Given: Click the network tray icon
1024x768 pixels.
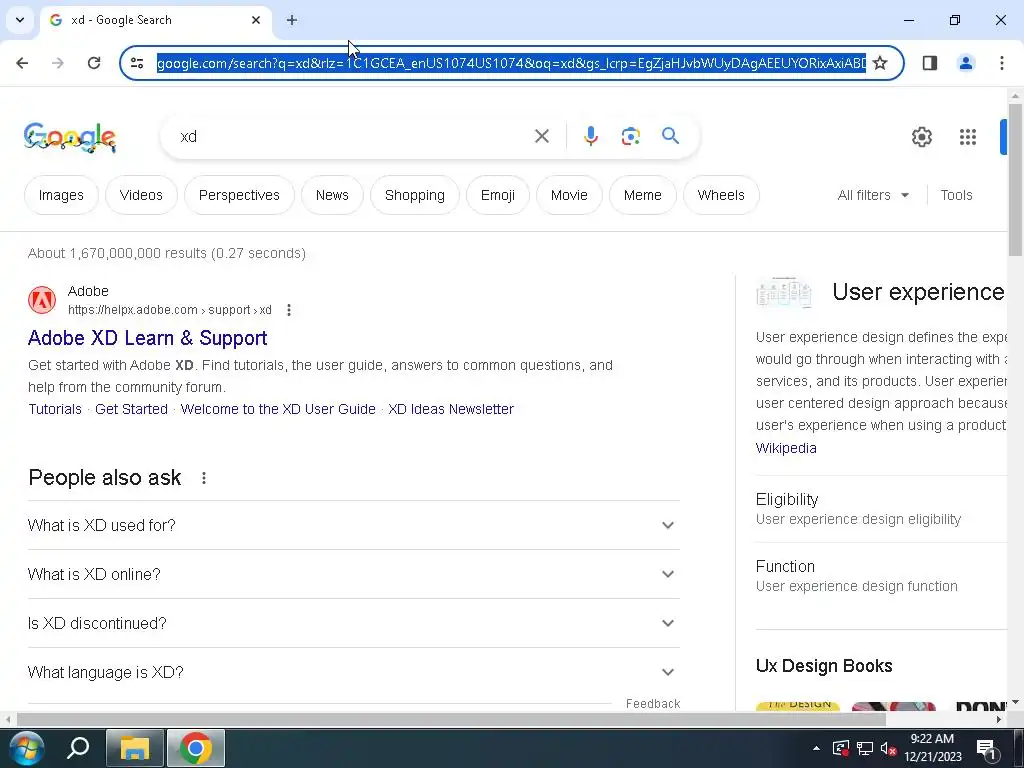Looking at the screenshot, I should tap(865, 748).
